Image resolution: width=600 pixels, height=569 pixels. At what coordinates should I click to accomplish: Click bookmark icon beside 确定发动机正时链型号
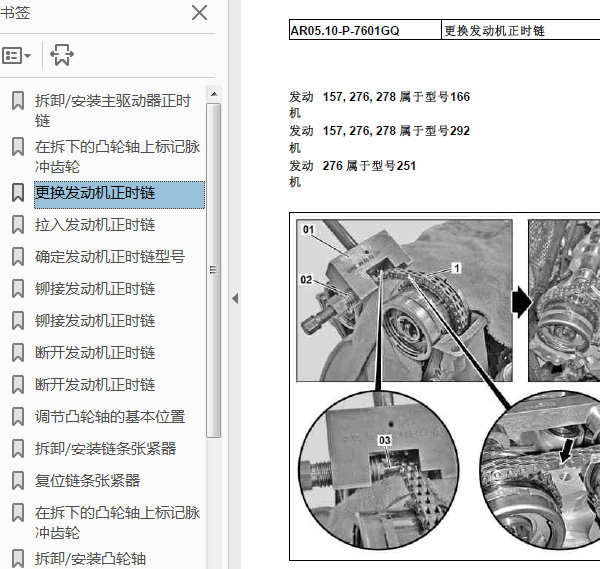[x=18, y=257]
